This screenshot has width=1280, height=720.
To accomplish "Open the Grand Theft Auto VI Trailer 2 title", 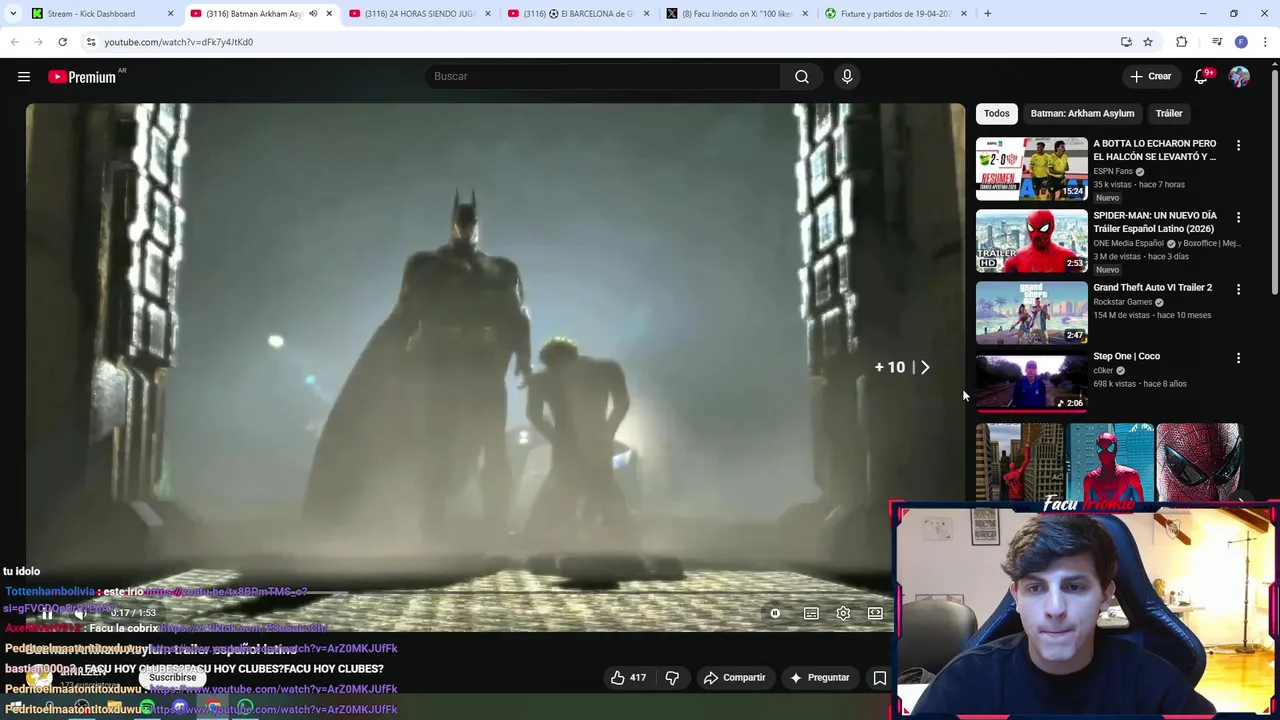I will tap(1152, 288).
